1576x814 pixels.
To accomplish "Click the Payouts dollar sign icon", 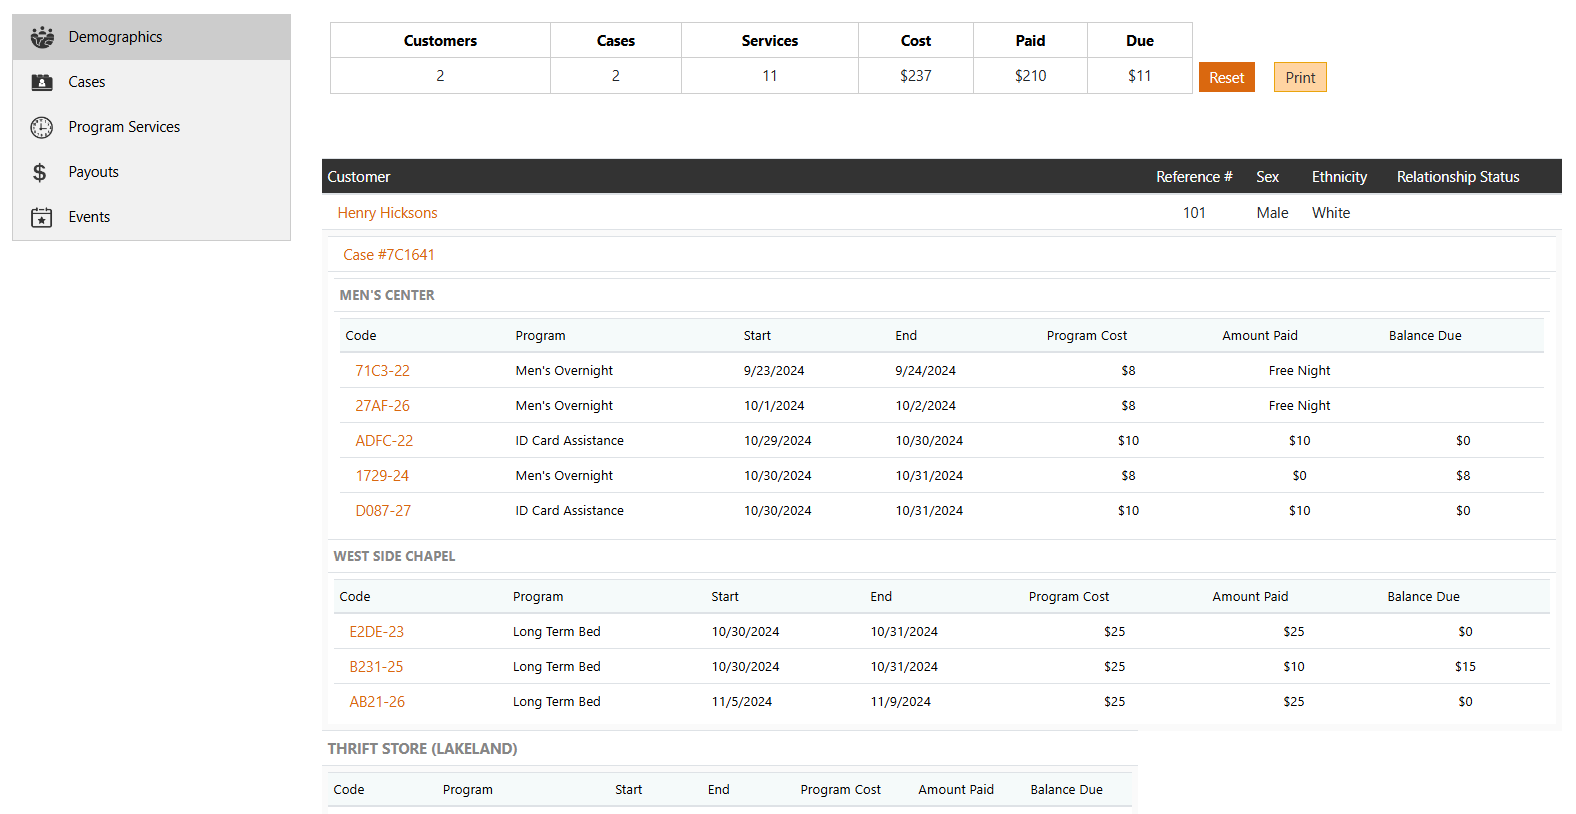I will pyautogui.click(x=40, y=172).
